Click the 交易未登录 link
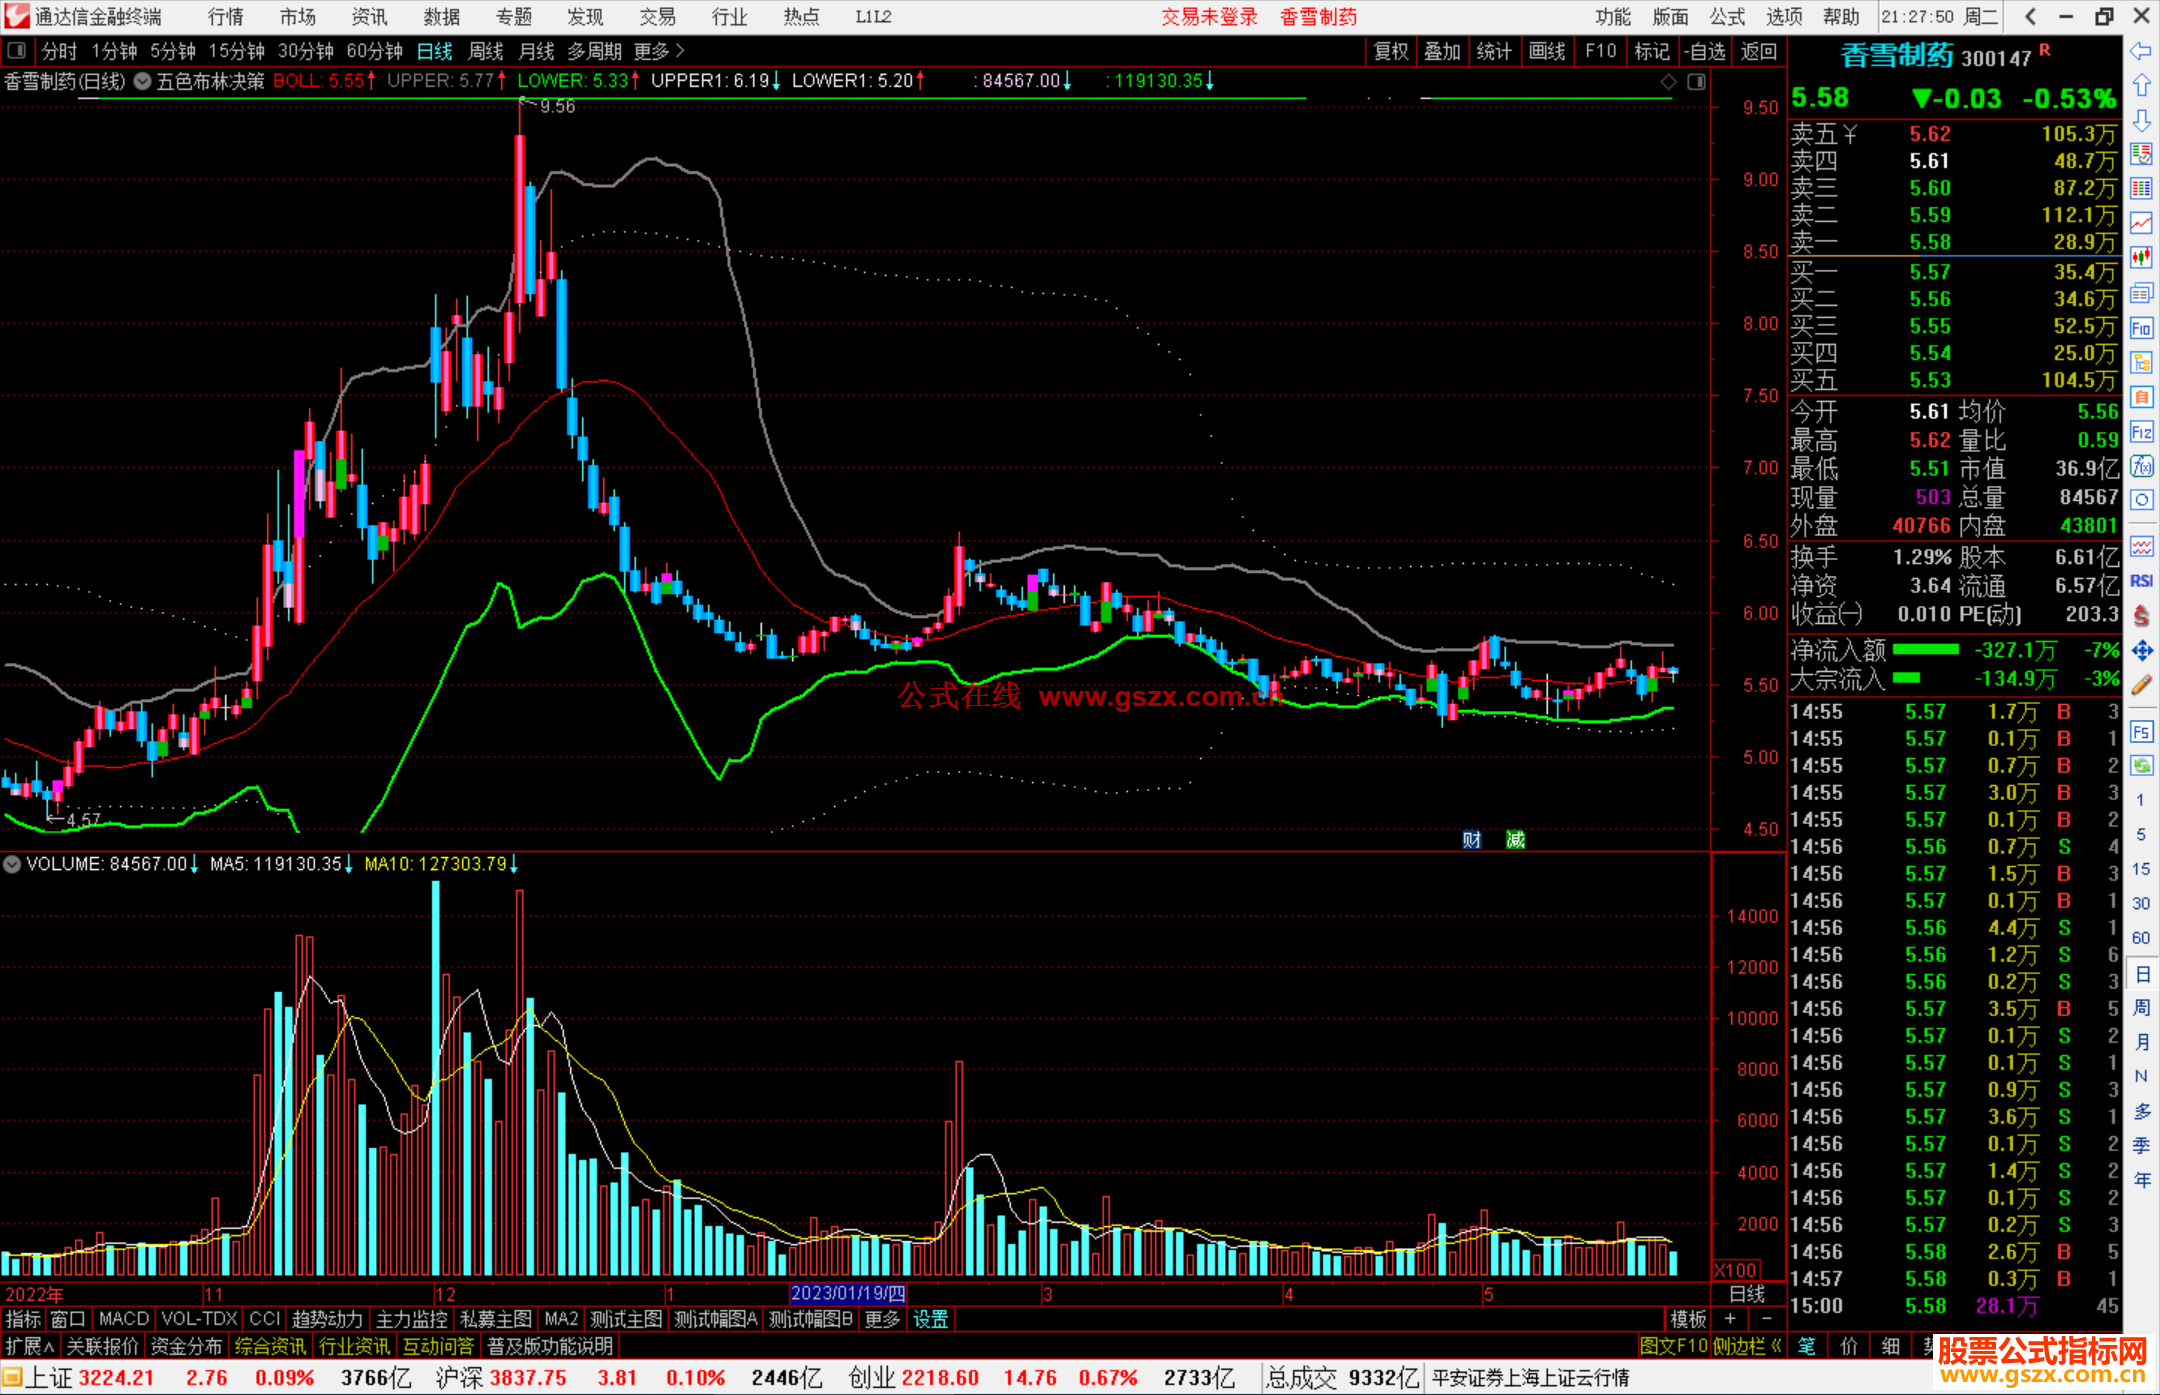The height and width of the screenshot is (1395, 2160). 1209,17
